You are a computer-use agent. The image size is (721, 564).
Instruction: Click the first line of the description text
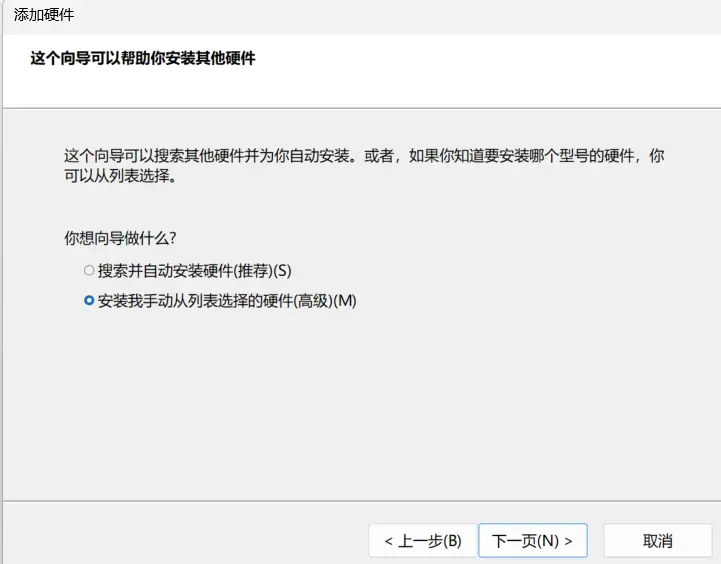[363, 157]
